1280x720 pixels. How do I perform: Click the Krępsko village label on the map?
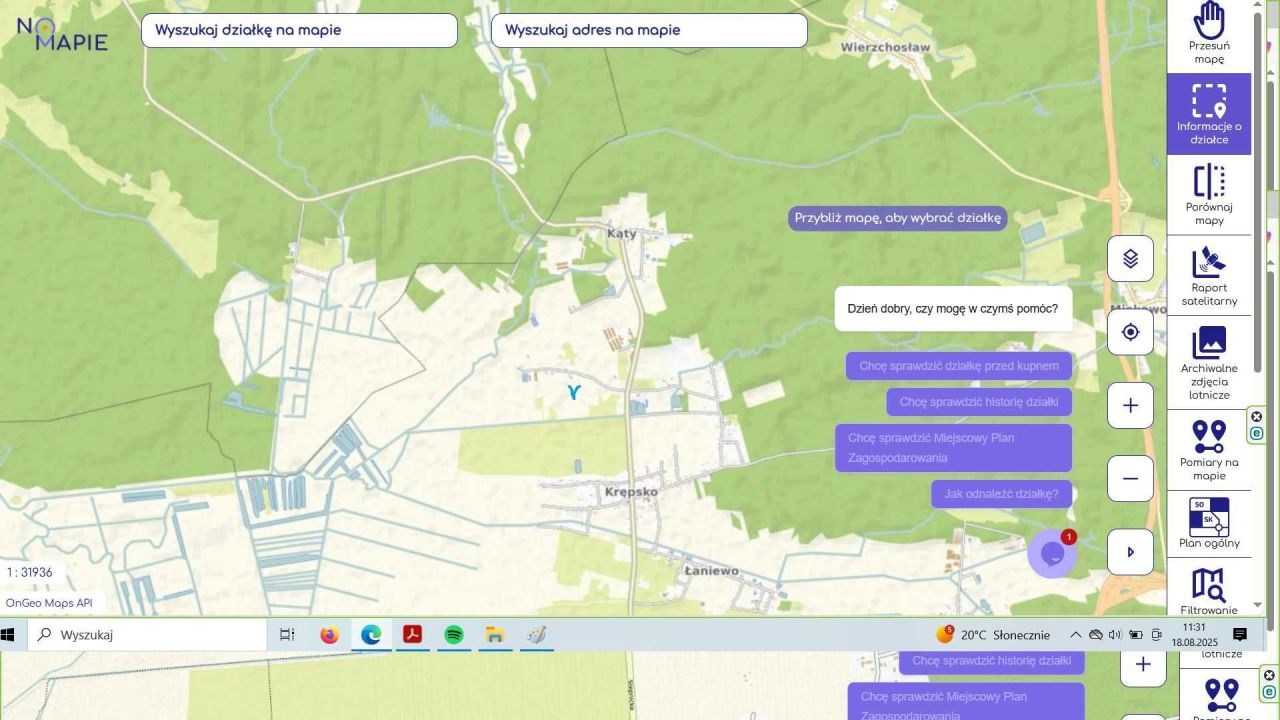tap(632, 492)
